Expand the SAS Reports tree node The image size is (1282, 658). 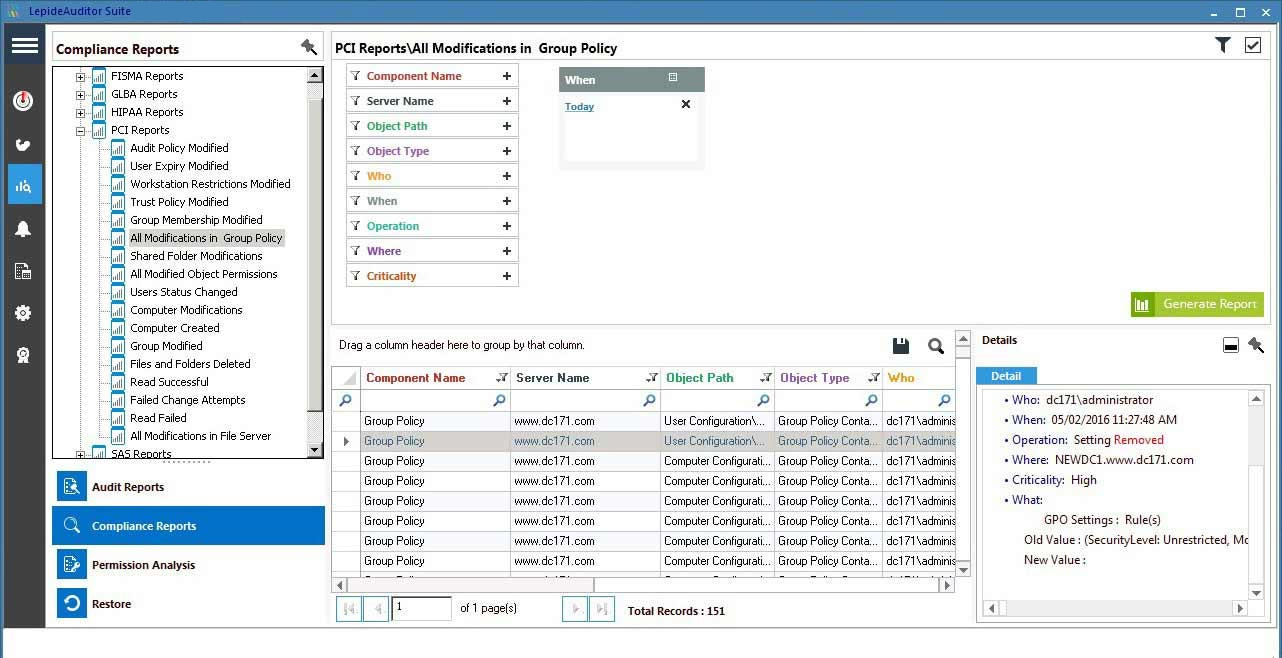(81, 454)
